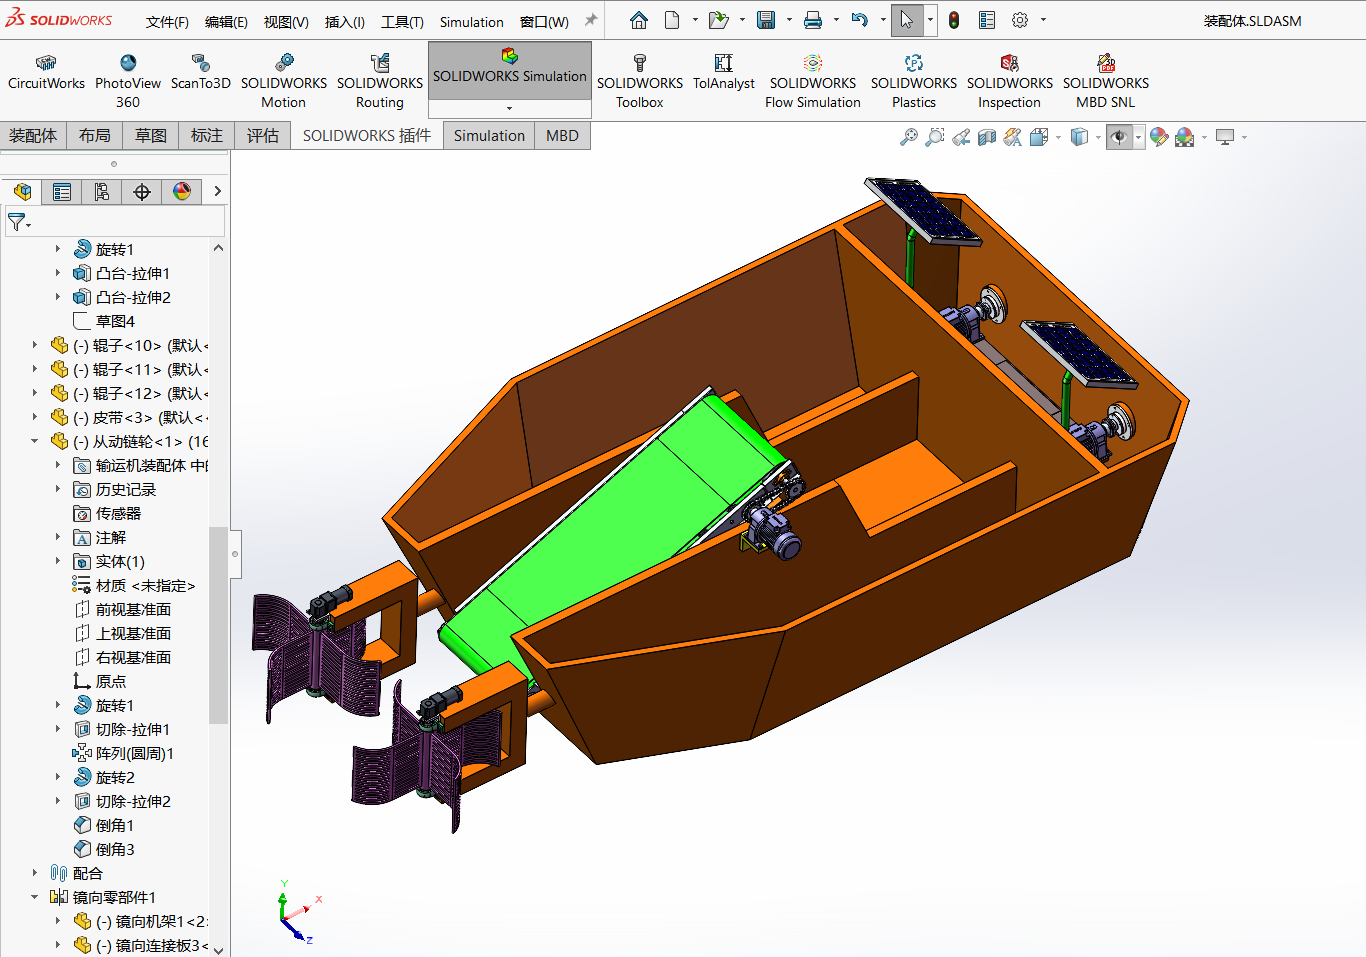Click the Rebuild traffic light icon

(954, 20)
